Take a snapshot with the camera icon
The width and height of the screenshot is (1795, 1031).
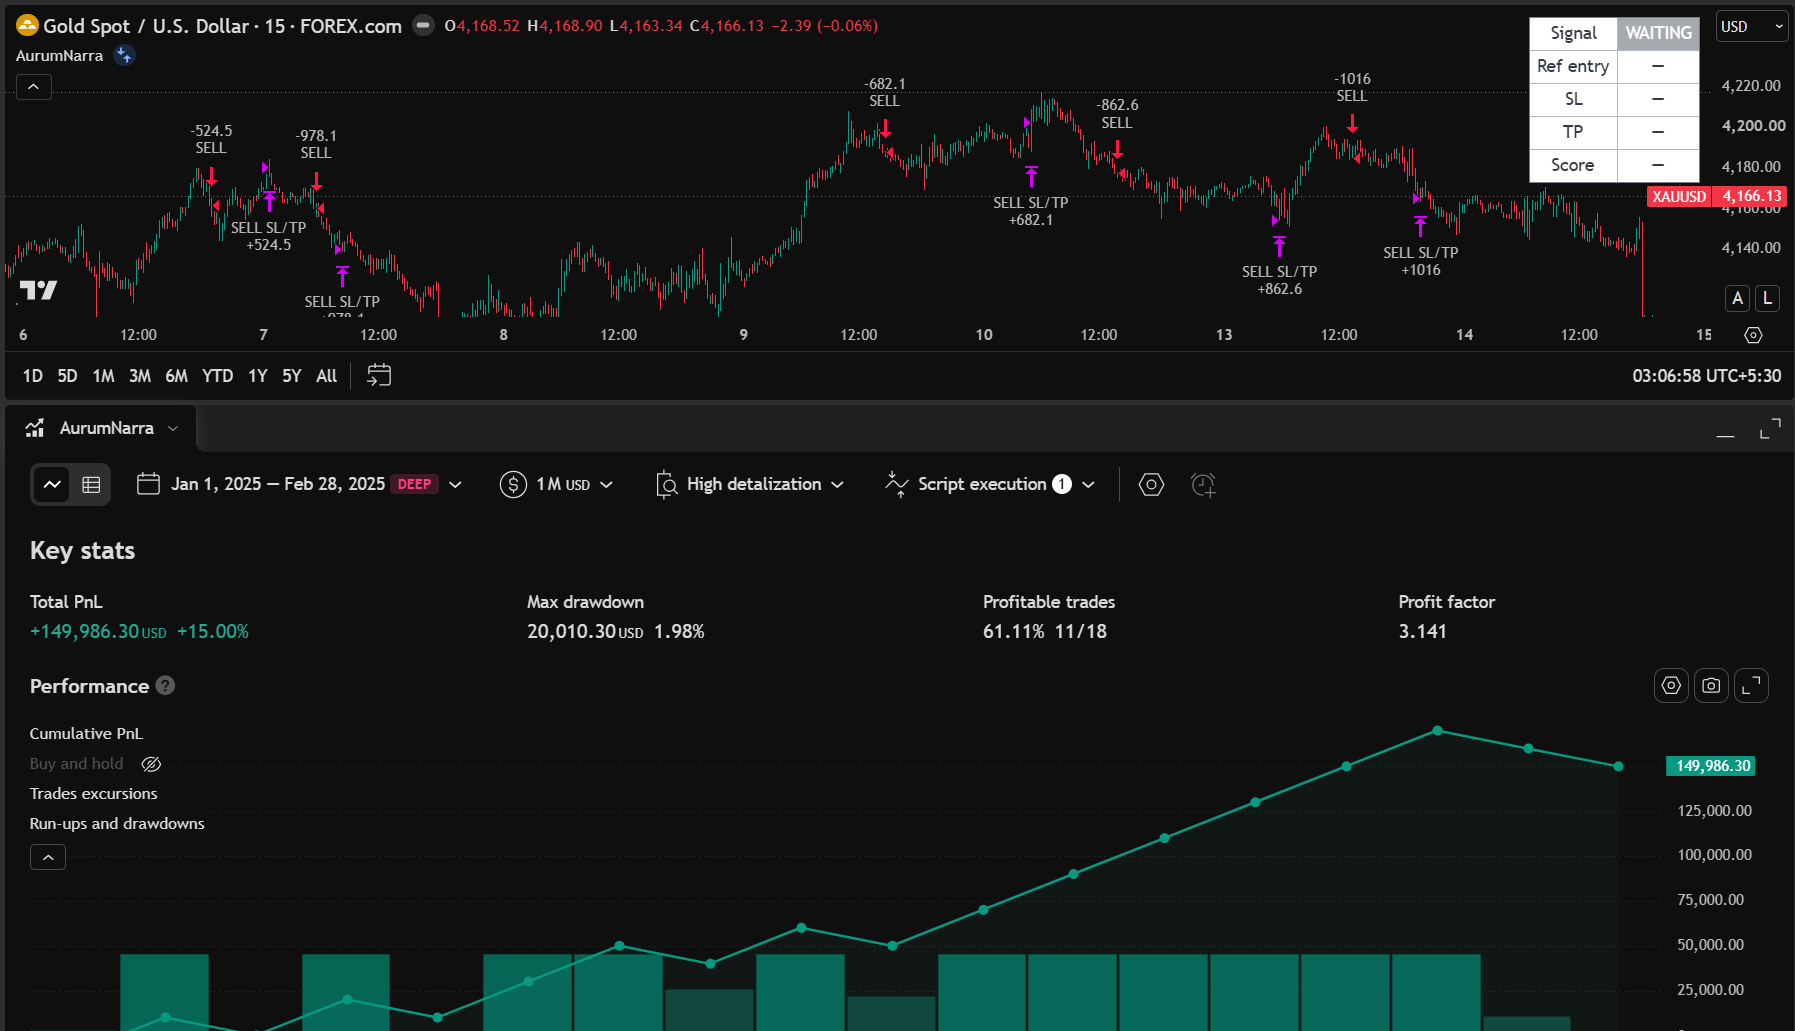(1711, 685)
